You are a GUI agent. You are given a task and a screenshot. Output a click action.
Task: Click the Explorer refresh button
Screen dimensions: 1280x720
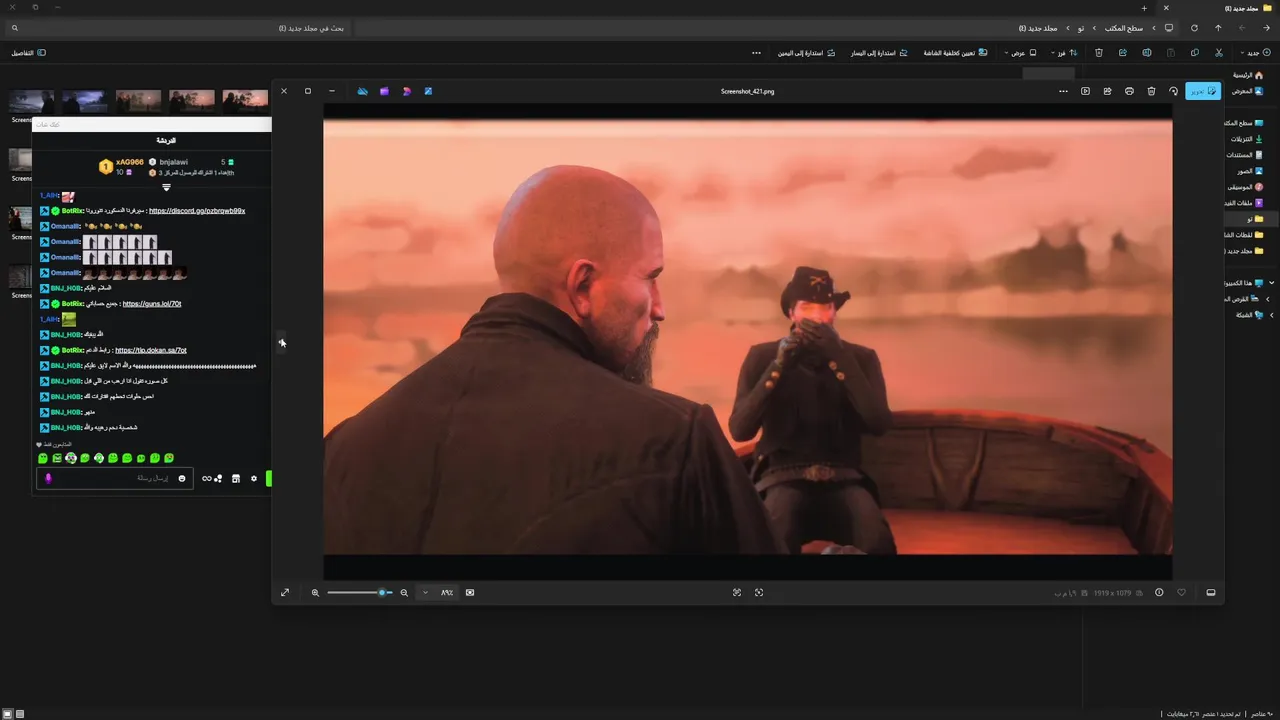(x=1194, y=28)
